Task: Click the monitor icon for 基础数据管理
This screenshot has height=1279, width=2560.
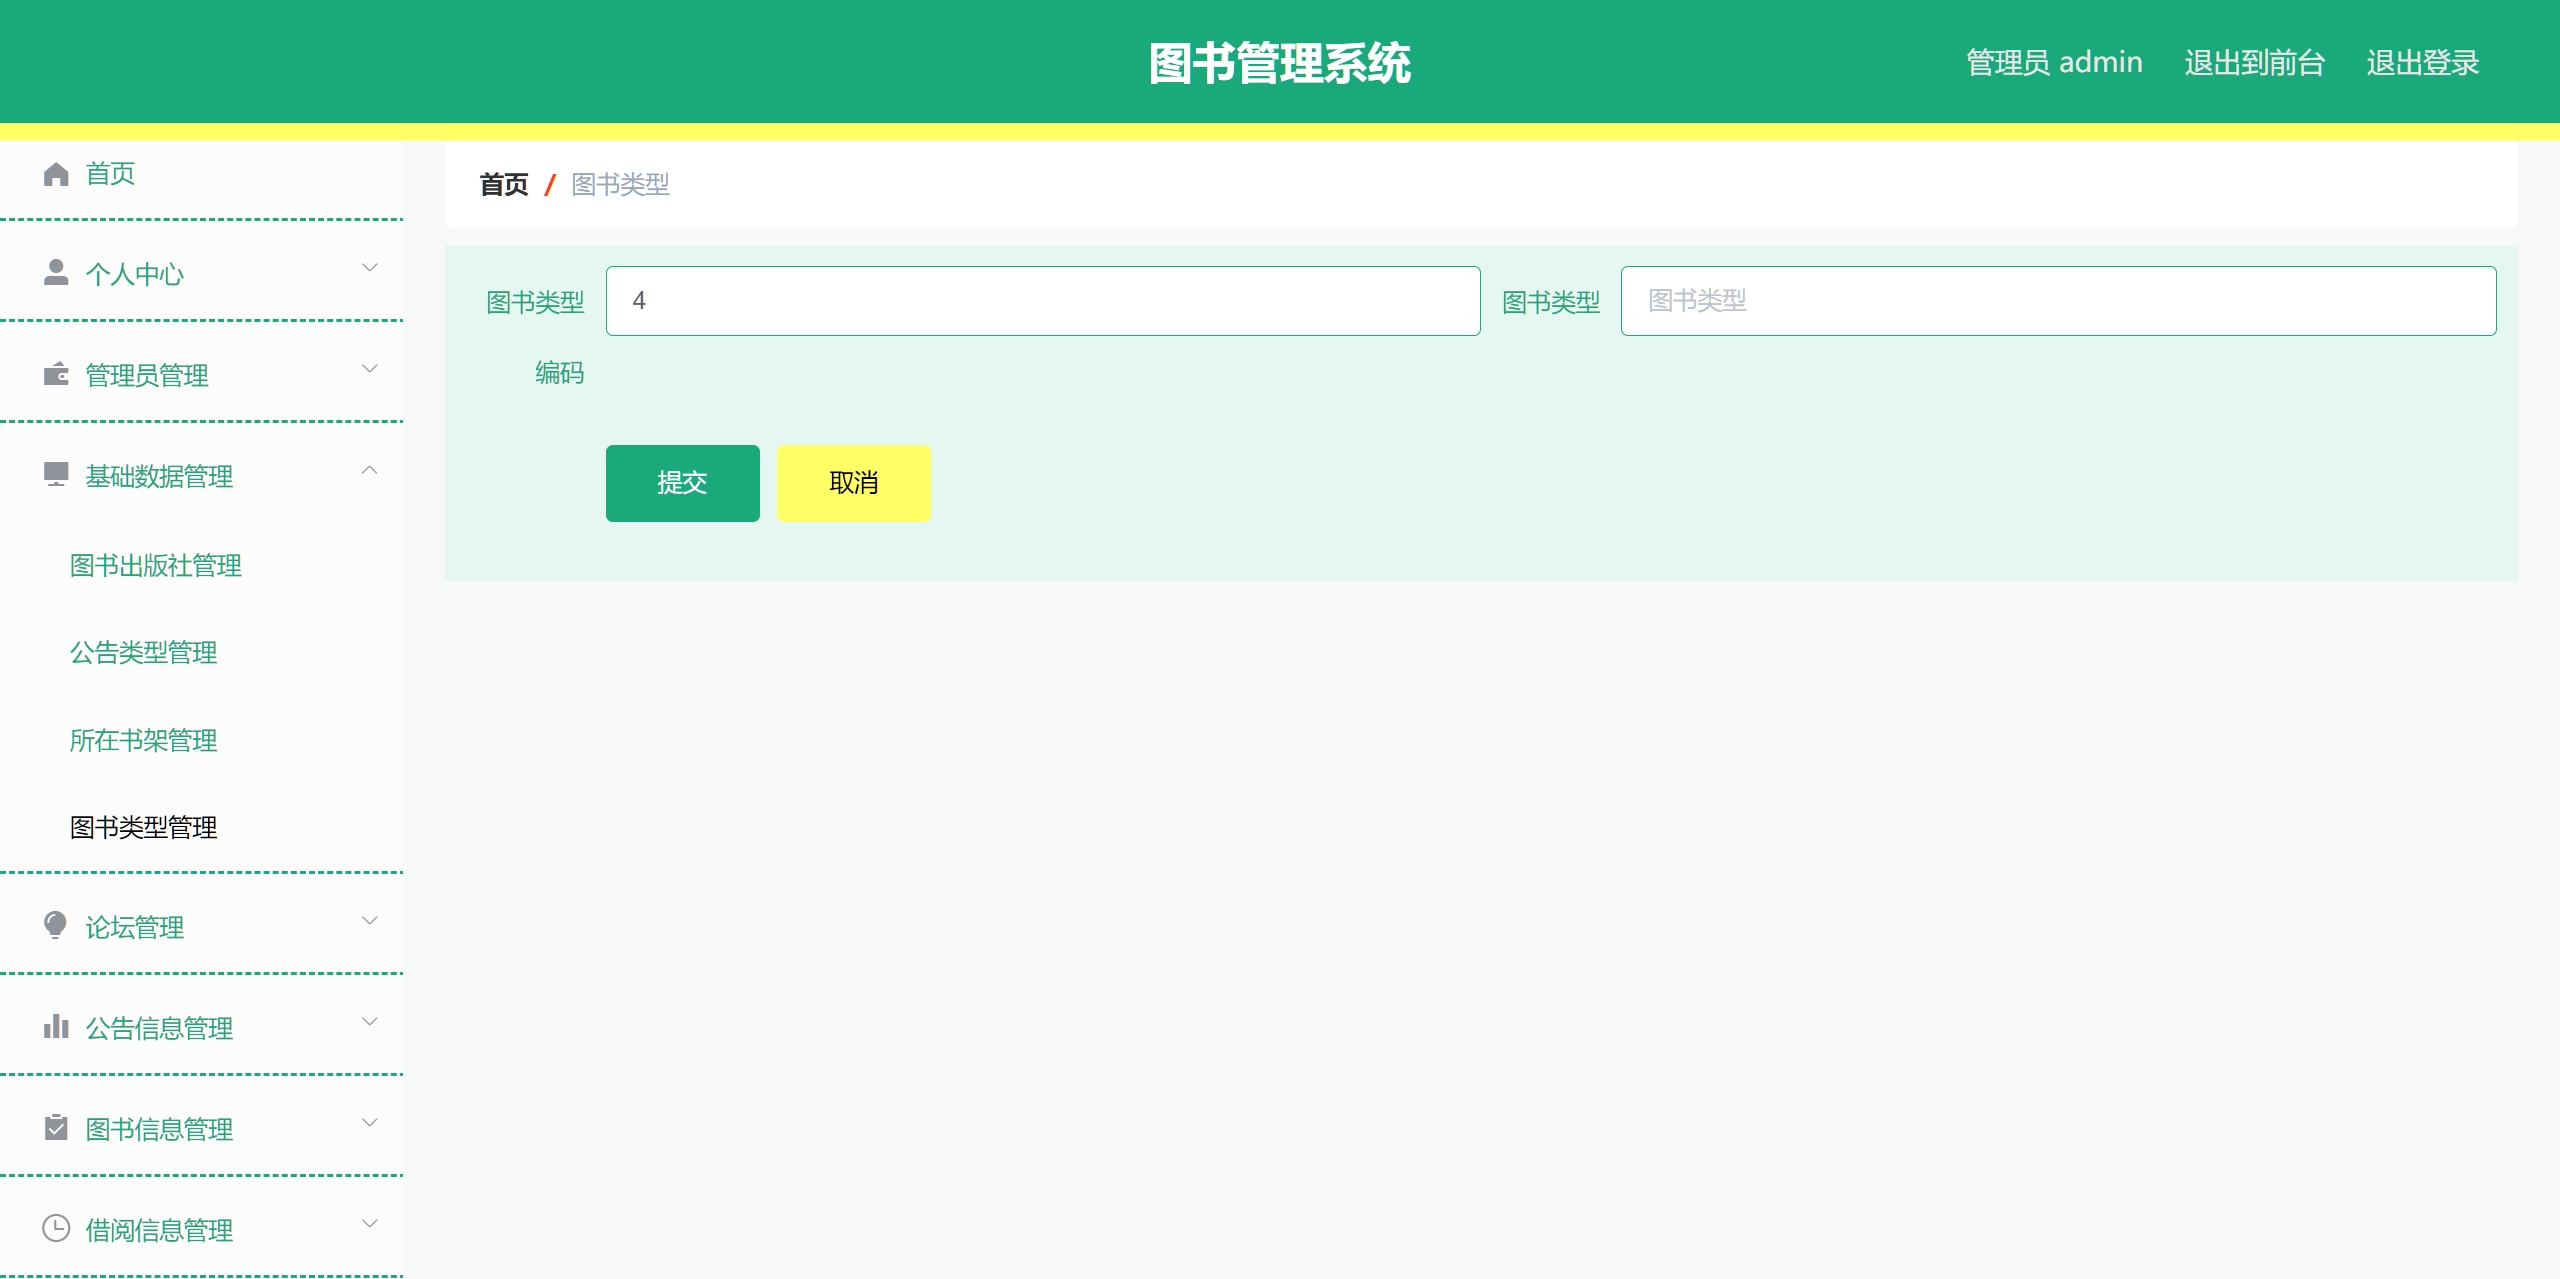Action: 56,475
